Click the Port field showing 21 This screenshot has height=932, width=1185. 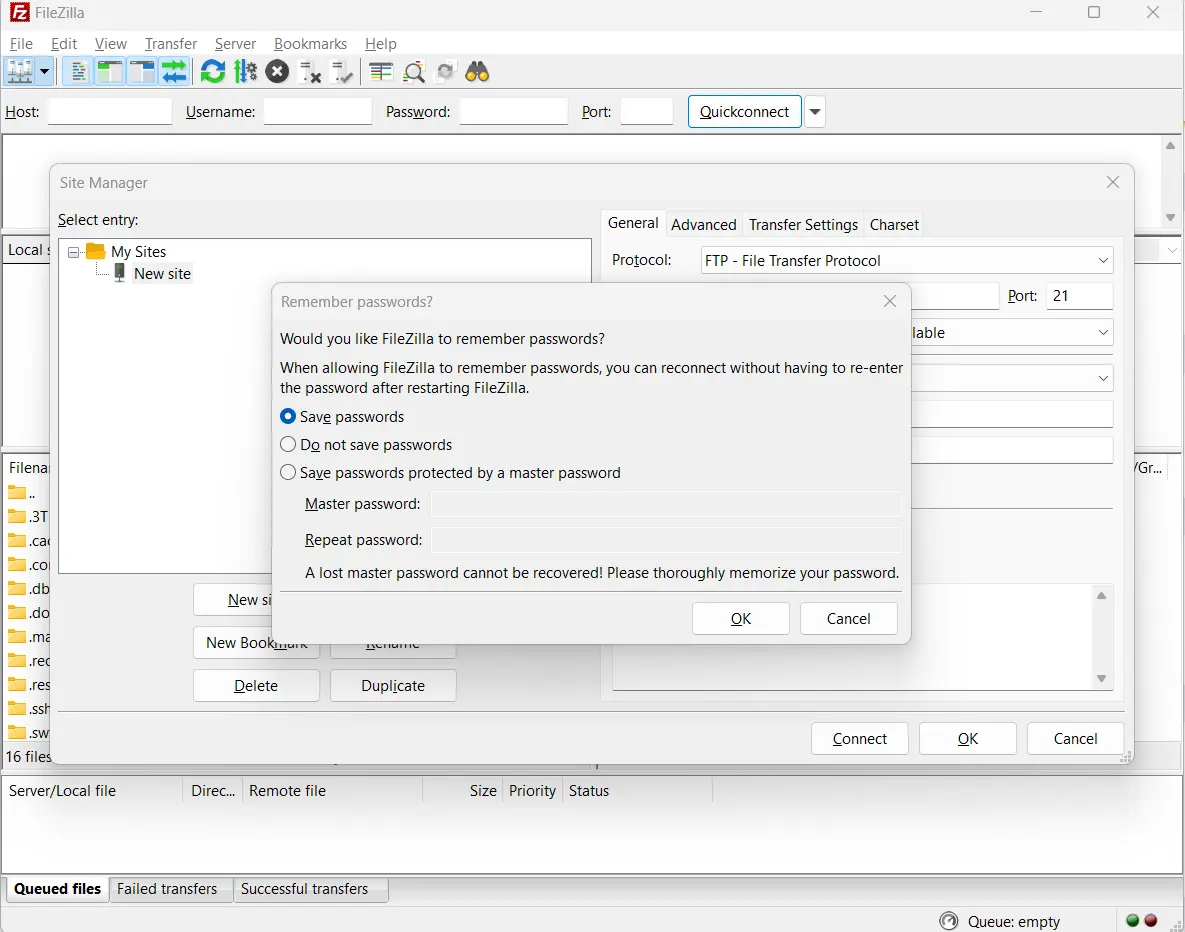pyautogui.click(x=1079, y=296)
